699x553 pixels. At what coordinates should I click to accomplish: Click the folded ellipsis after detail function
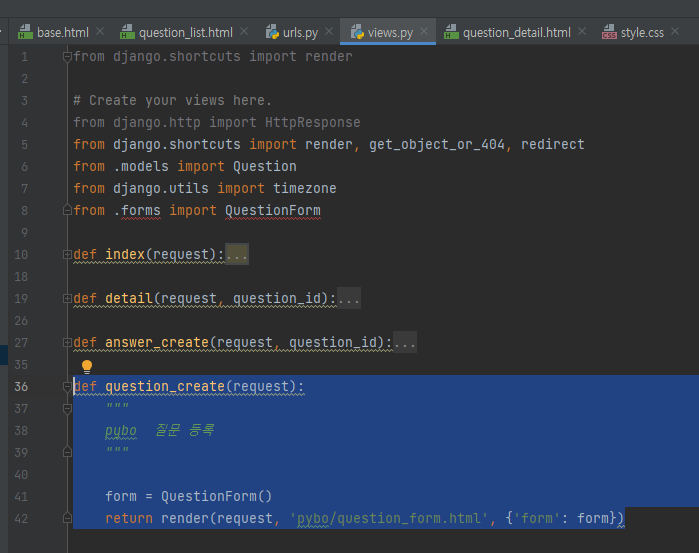click(x=349, y=299)
